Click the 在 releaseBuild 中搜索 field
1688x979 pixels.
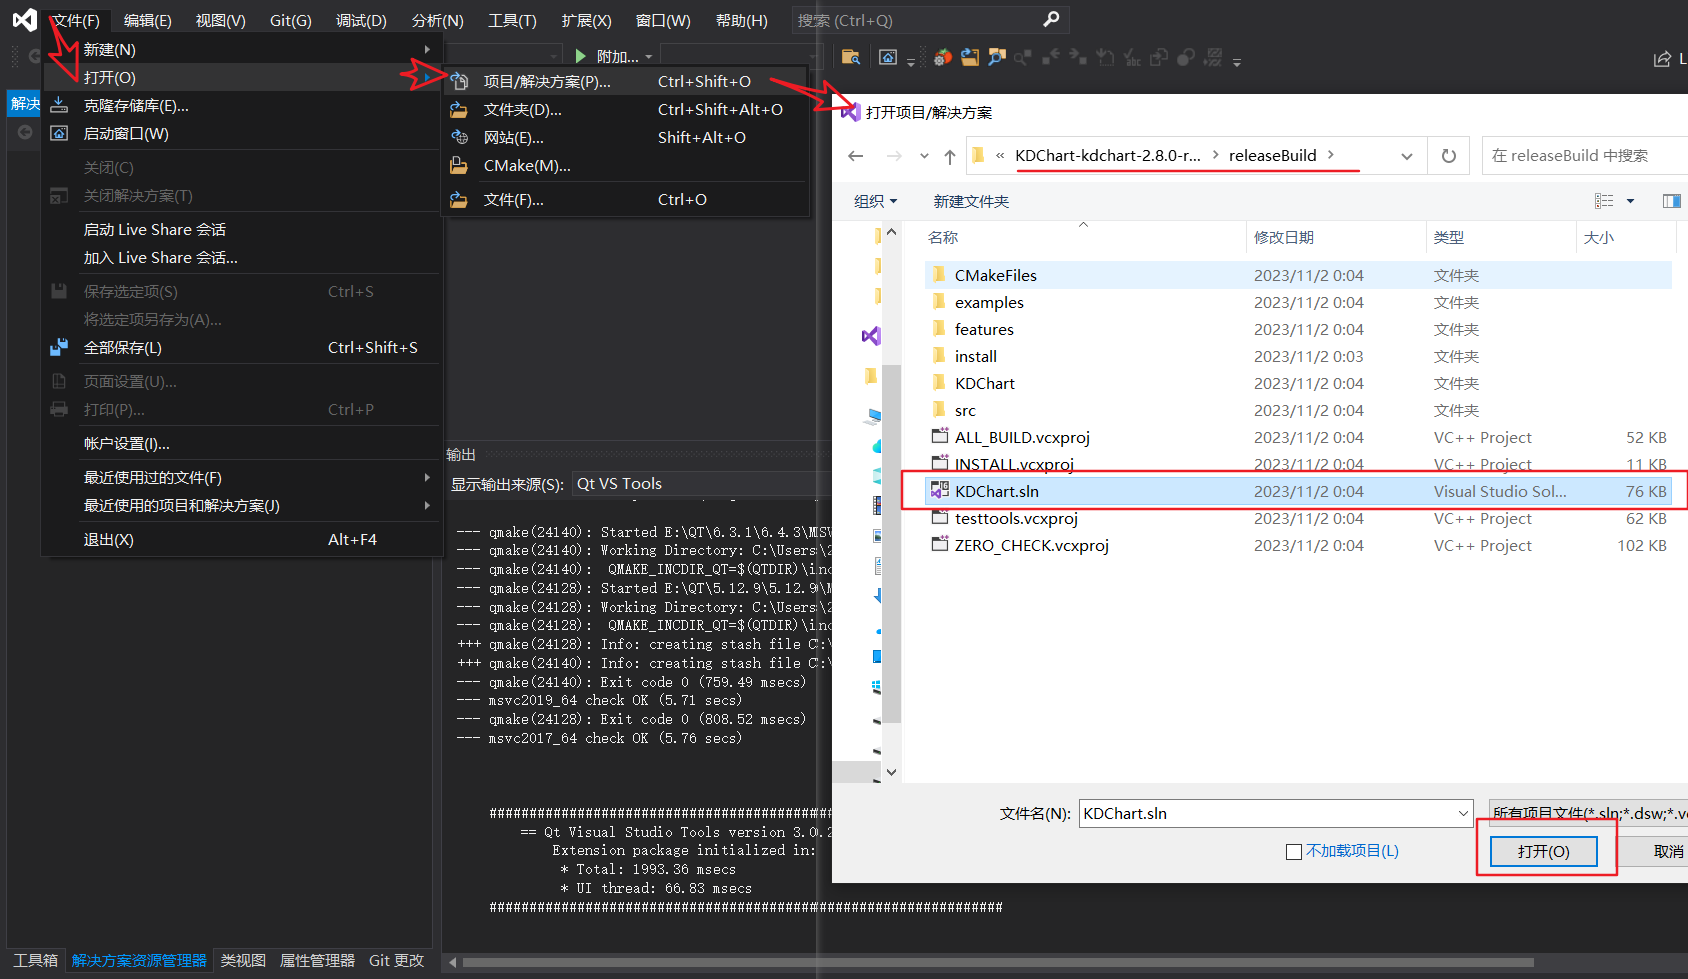tap(1585, 156)
